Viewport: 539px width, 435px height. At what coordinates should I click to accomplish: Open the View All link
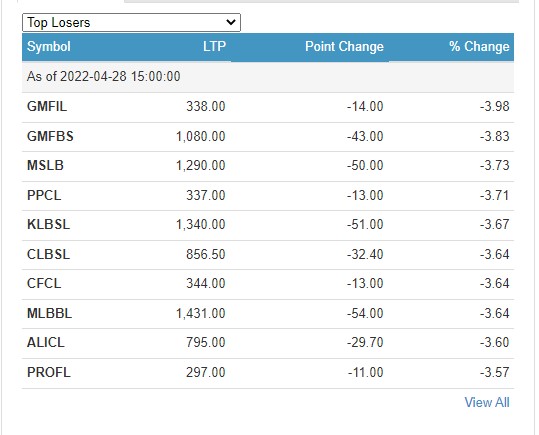[x=487, y=402]
